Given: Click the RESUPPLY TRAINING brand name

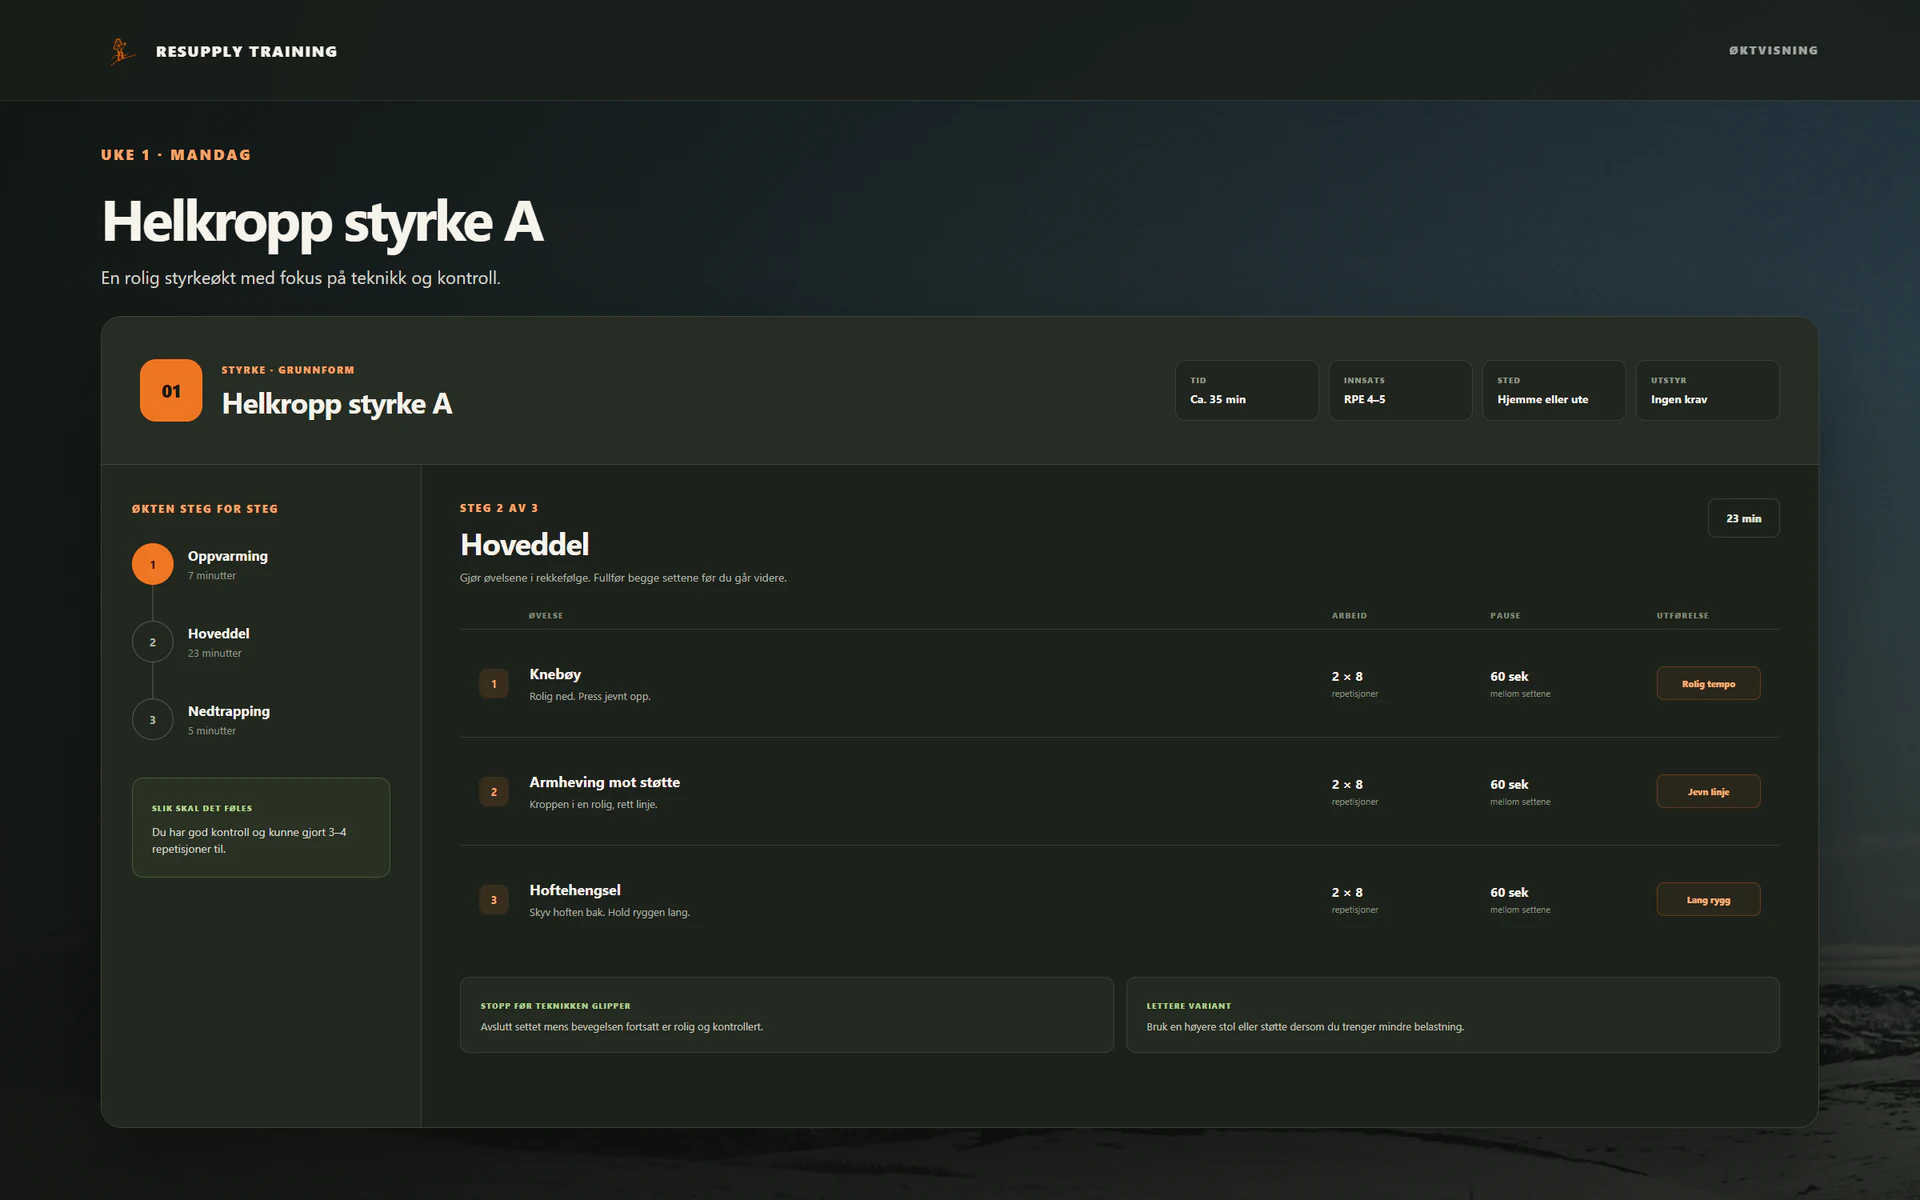Looking at the screenshot, I should pyautogui.click(x=246, y=51).
